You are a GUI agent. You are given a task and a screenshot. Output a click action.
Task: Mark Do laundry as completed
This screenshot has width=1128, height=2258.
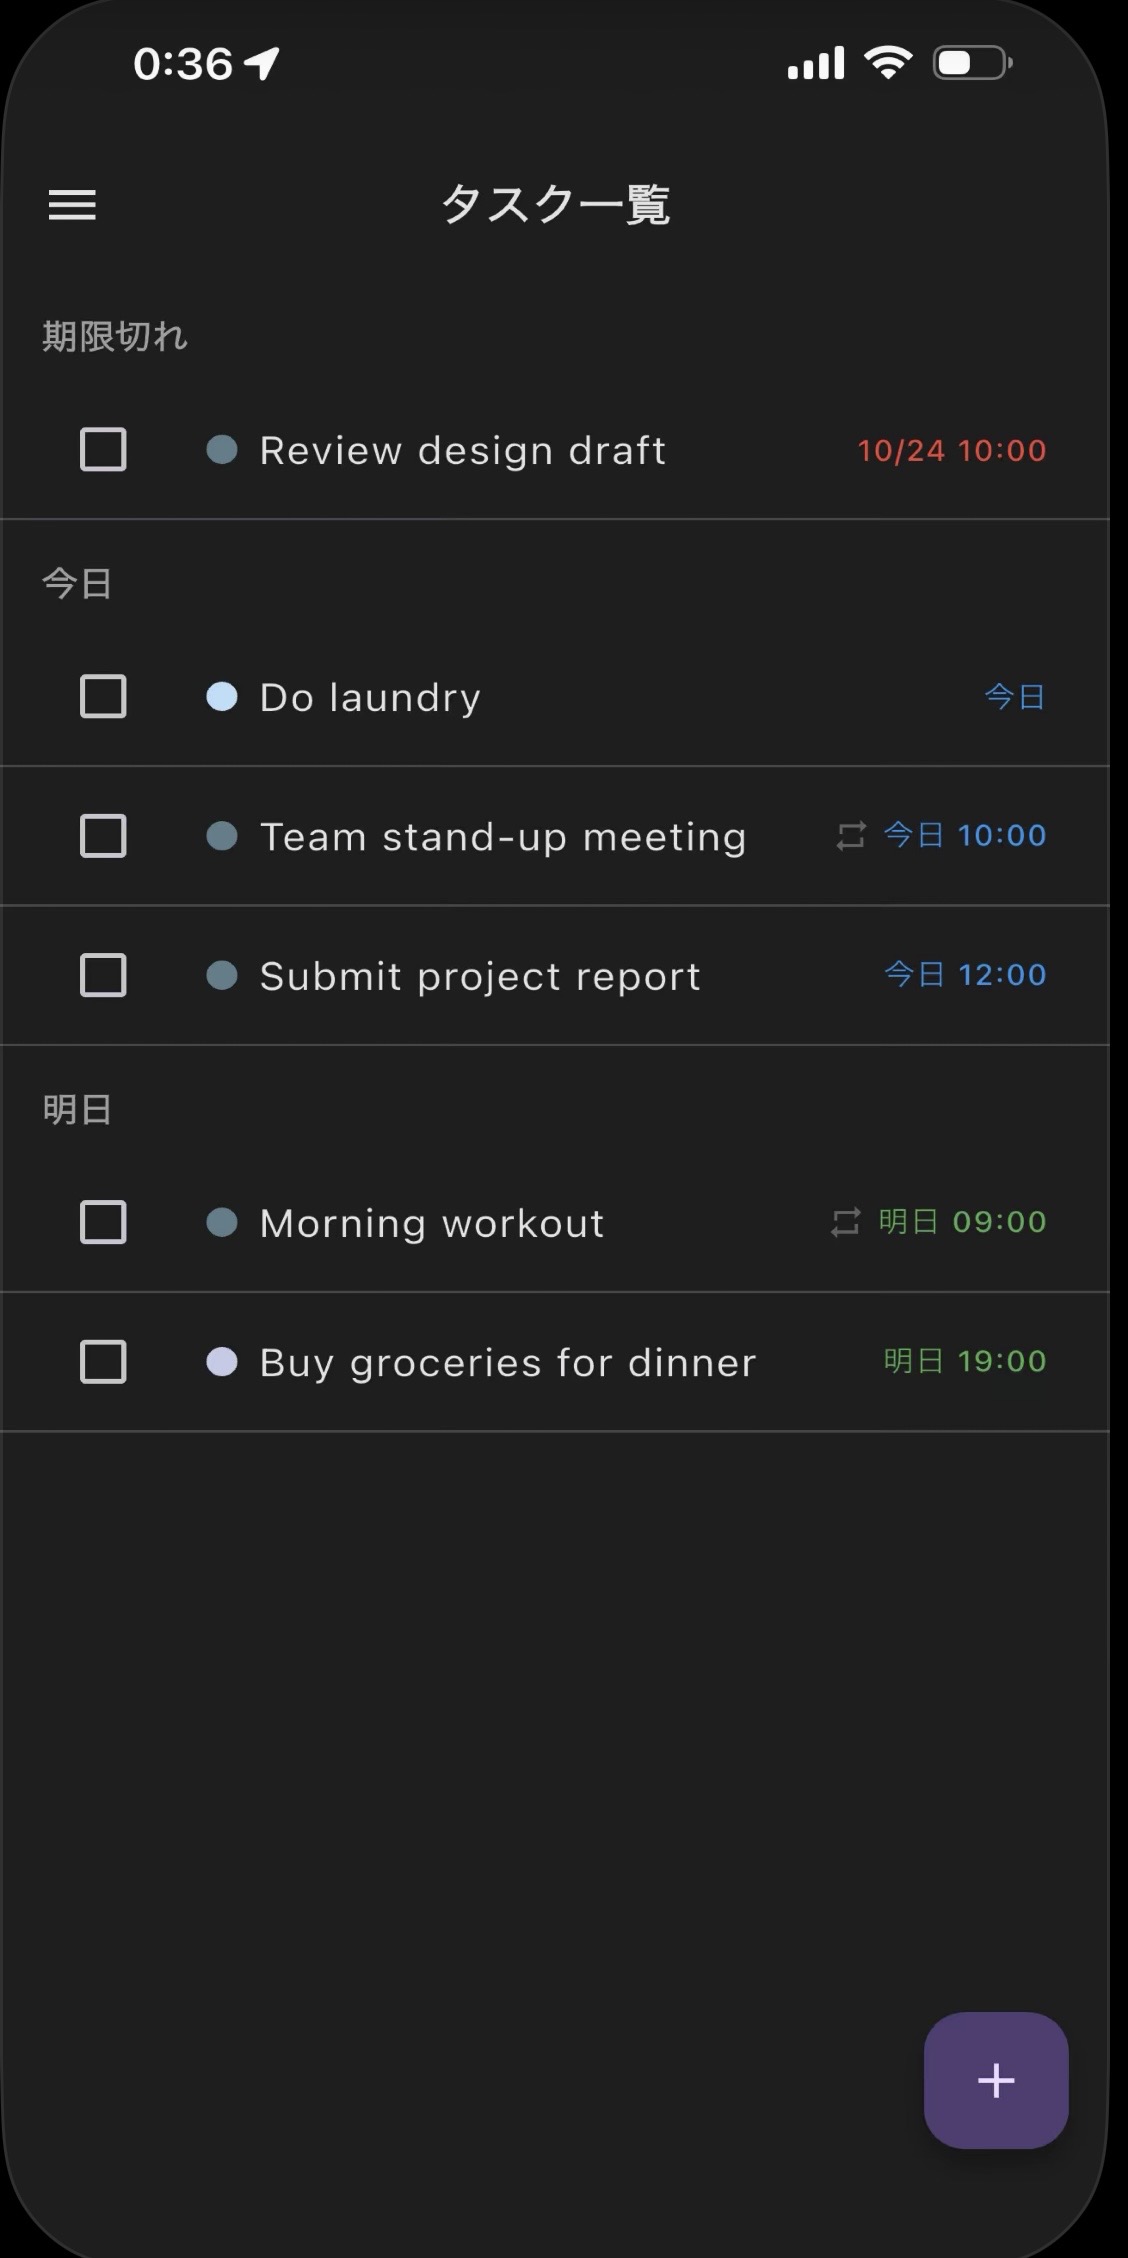coord(103,697)
